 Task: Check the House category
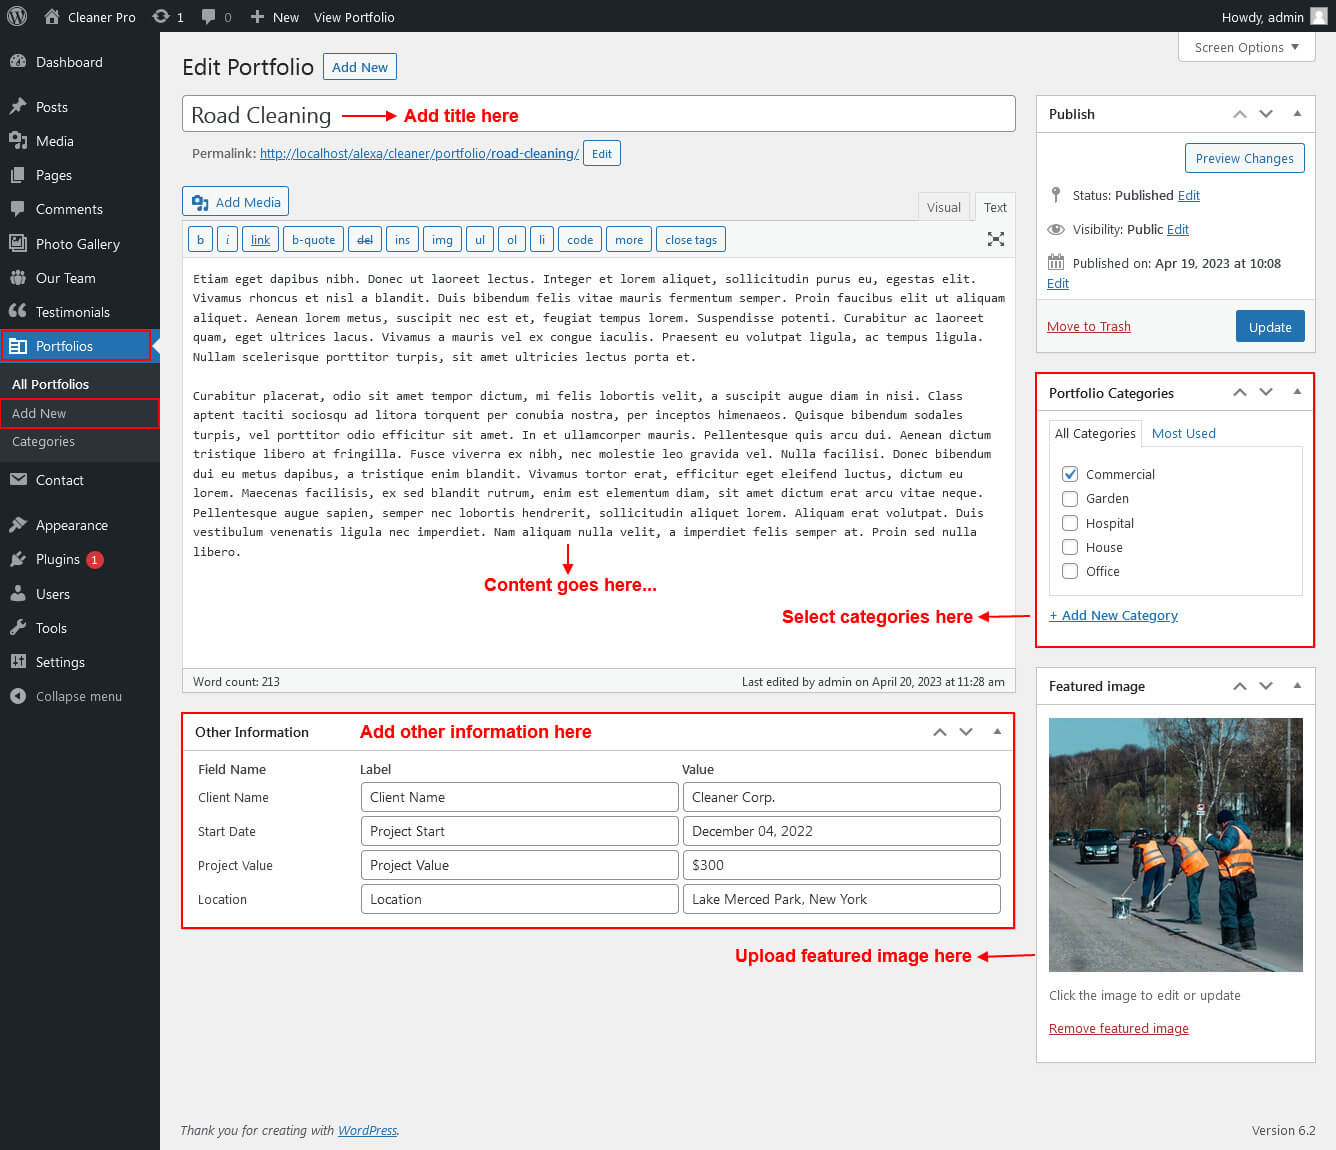pyautogui.click(x=1070, y=547)
